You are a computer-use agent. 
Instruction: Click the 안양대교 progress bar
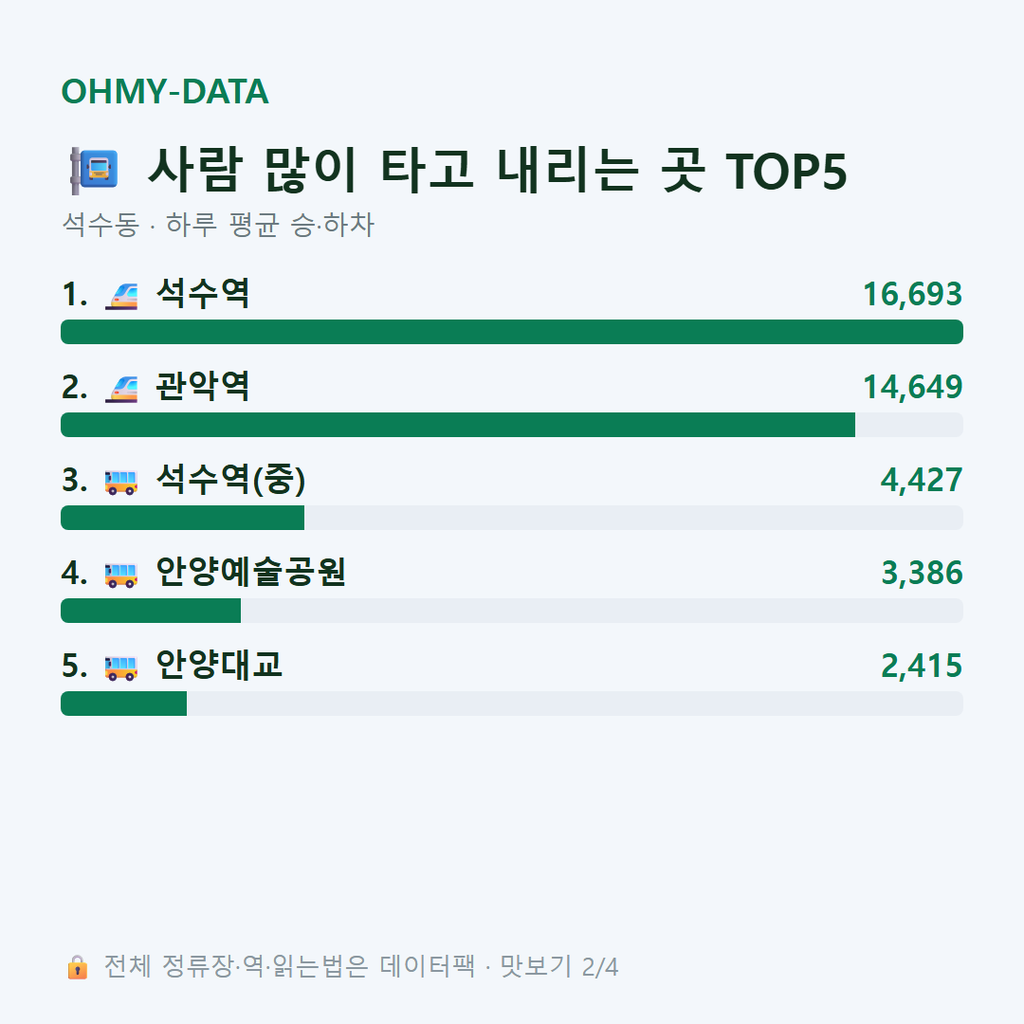(x=512, y=703)
